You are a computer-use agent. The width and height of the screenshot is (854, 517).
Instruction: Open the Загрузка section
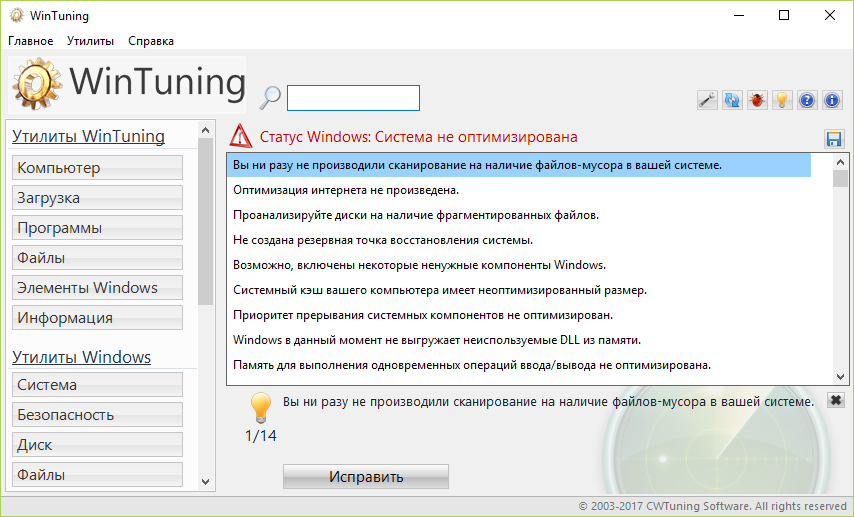97,198
